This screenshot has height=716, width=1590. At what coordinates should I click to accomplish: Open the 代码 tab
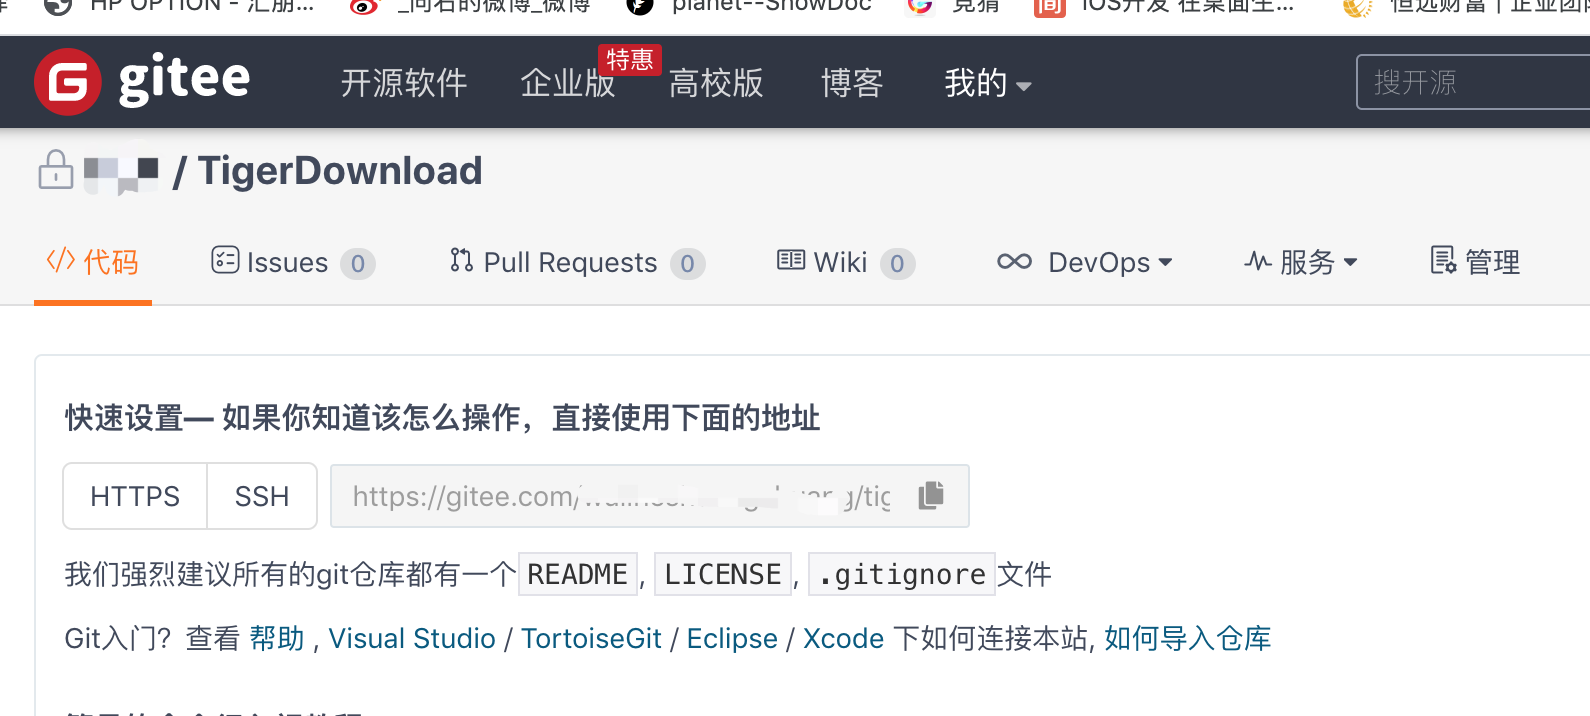tap(93, 262)
